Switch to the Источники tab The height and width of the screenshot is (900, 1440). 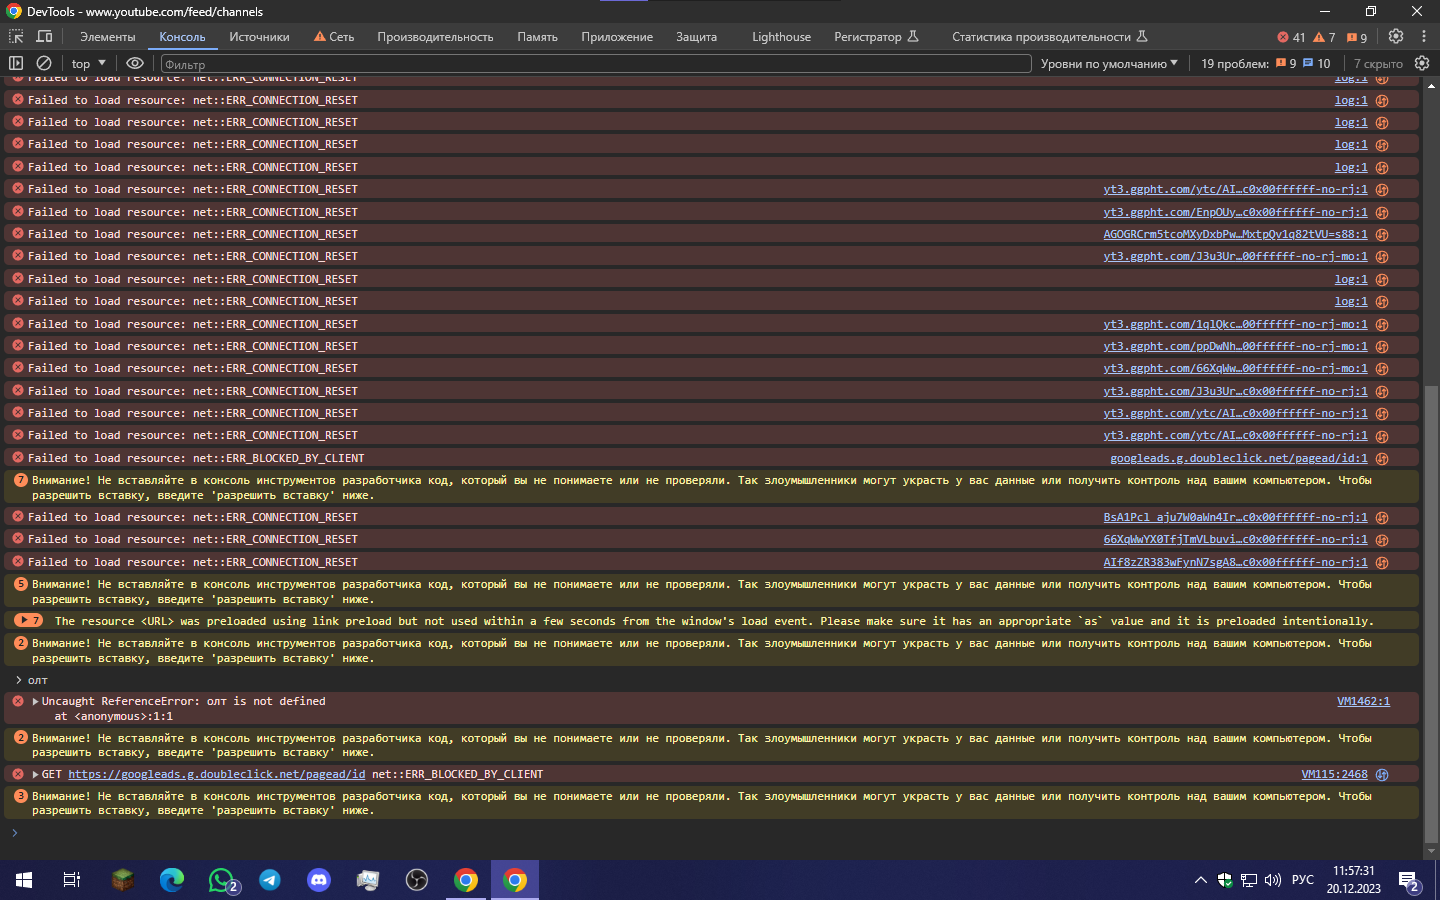tap(259, 37)
